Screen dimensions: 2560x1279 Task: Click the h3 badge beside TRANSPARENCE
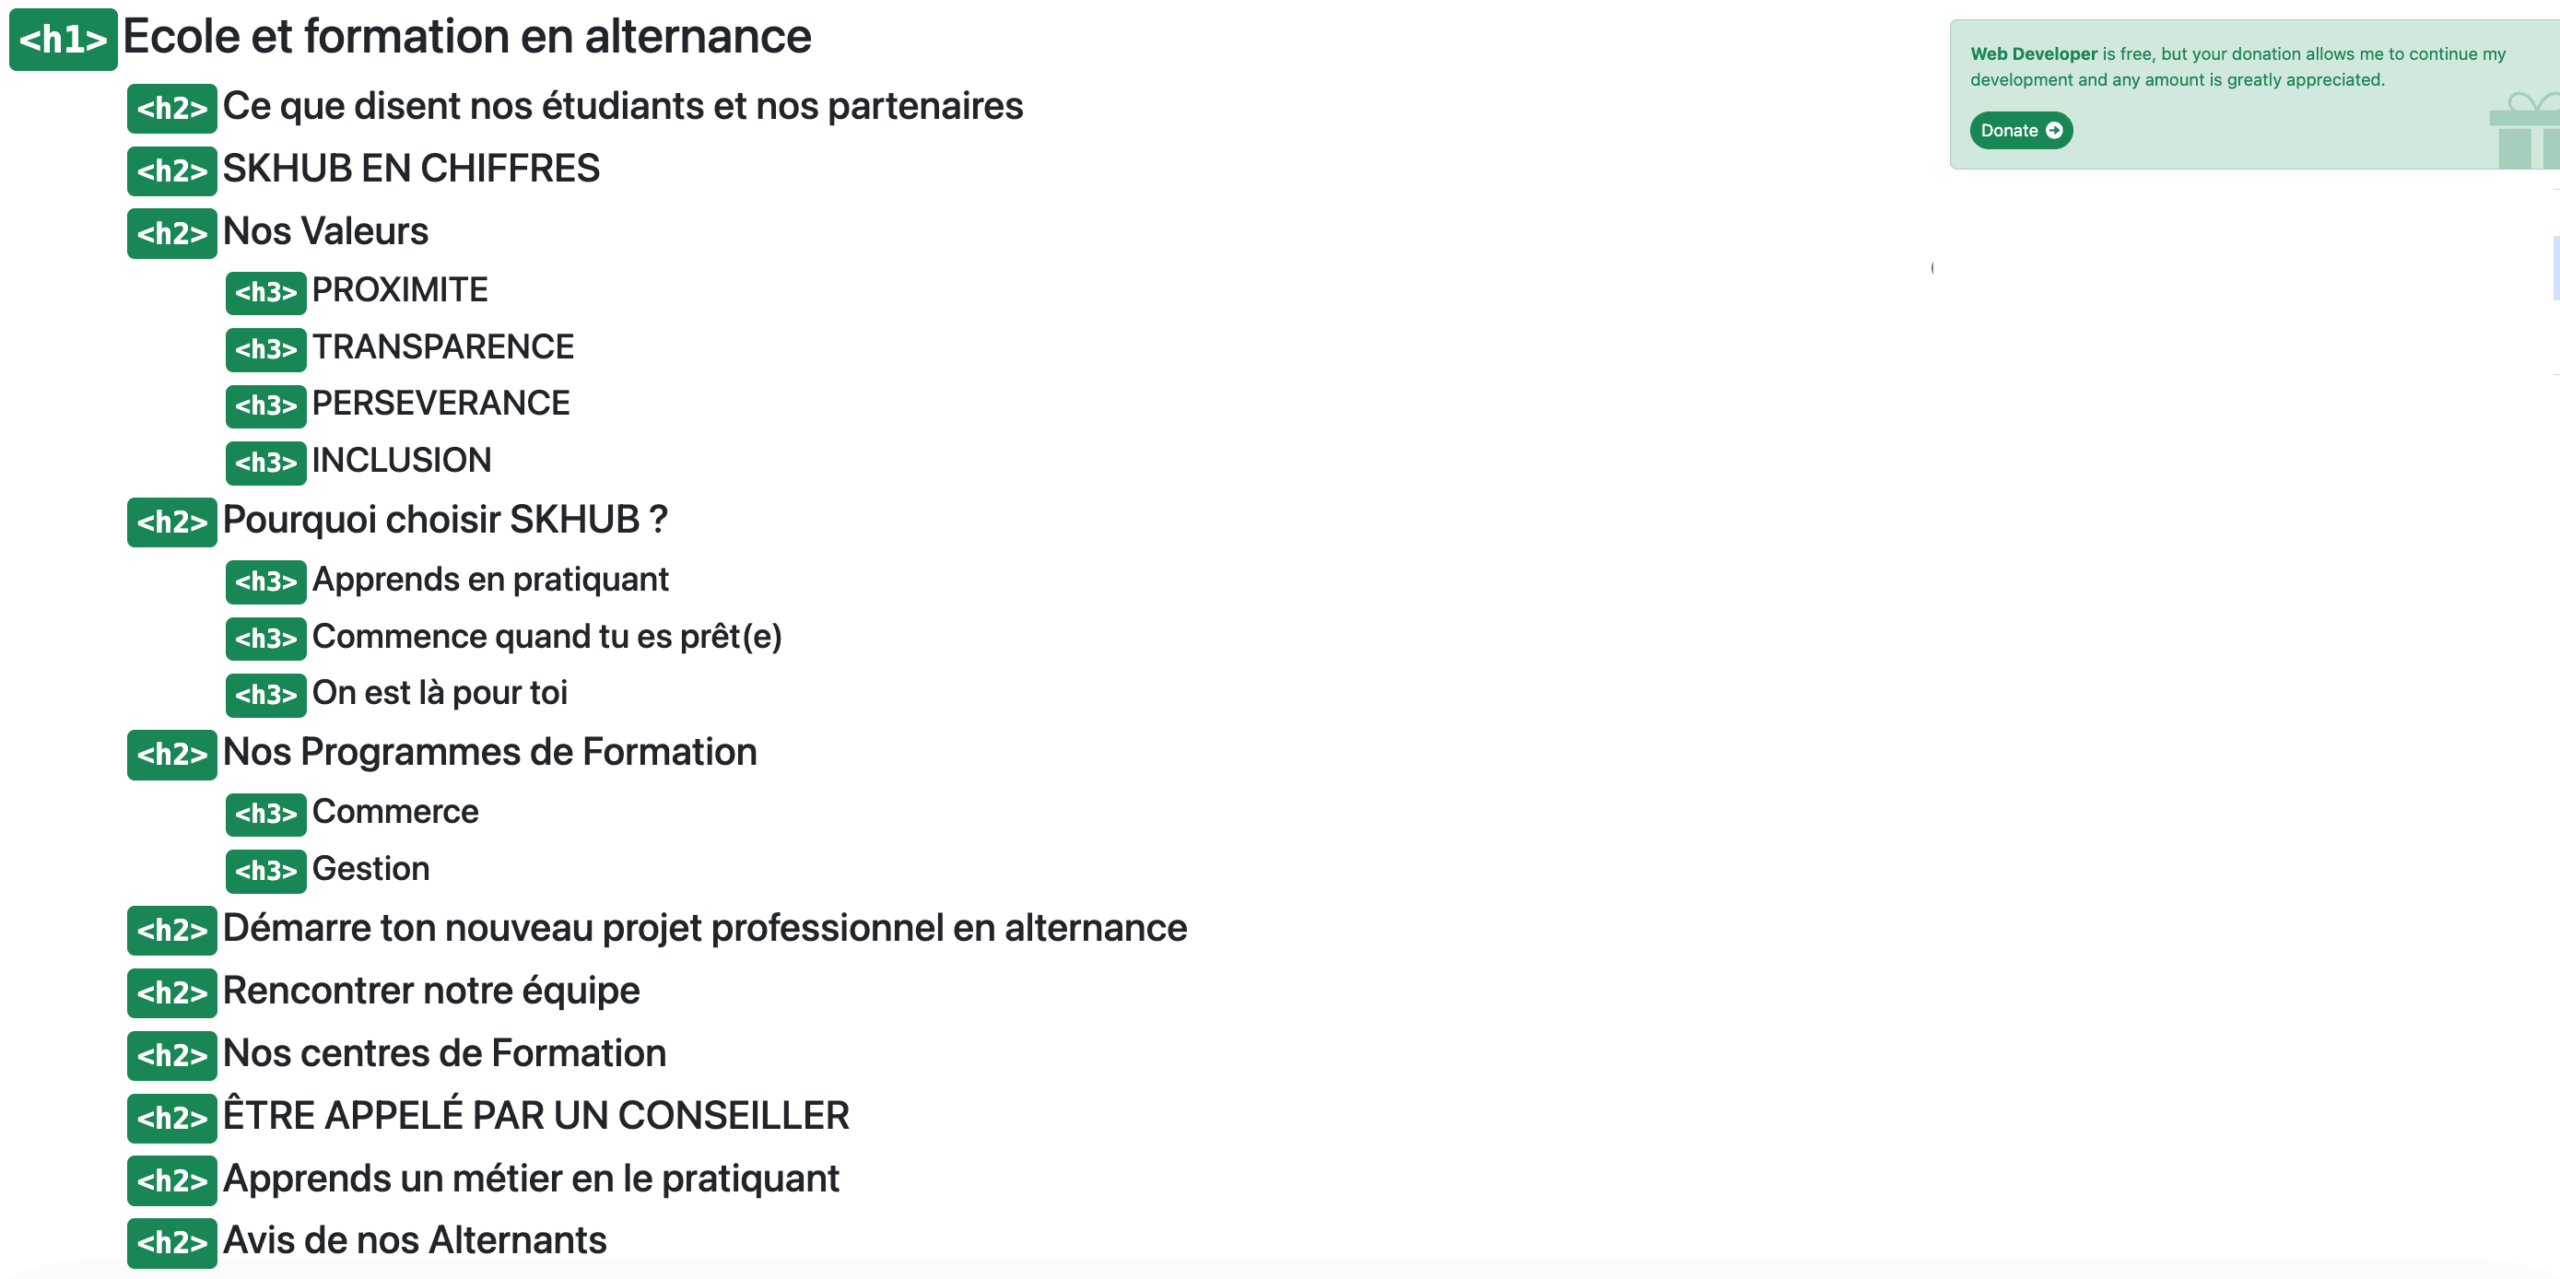(x=266, y=349)
